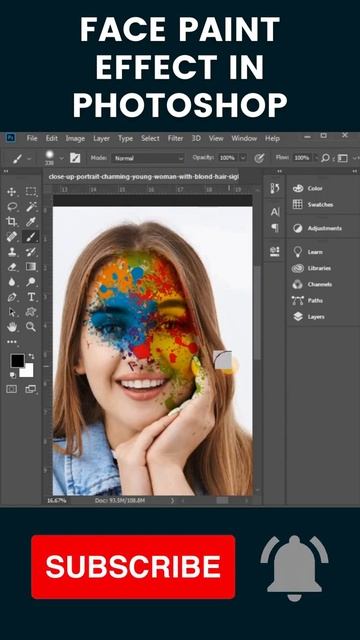360x640 pixels.
Task: Click the search magnifier in options bar
Action: (325, 158)
